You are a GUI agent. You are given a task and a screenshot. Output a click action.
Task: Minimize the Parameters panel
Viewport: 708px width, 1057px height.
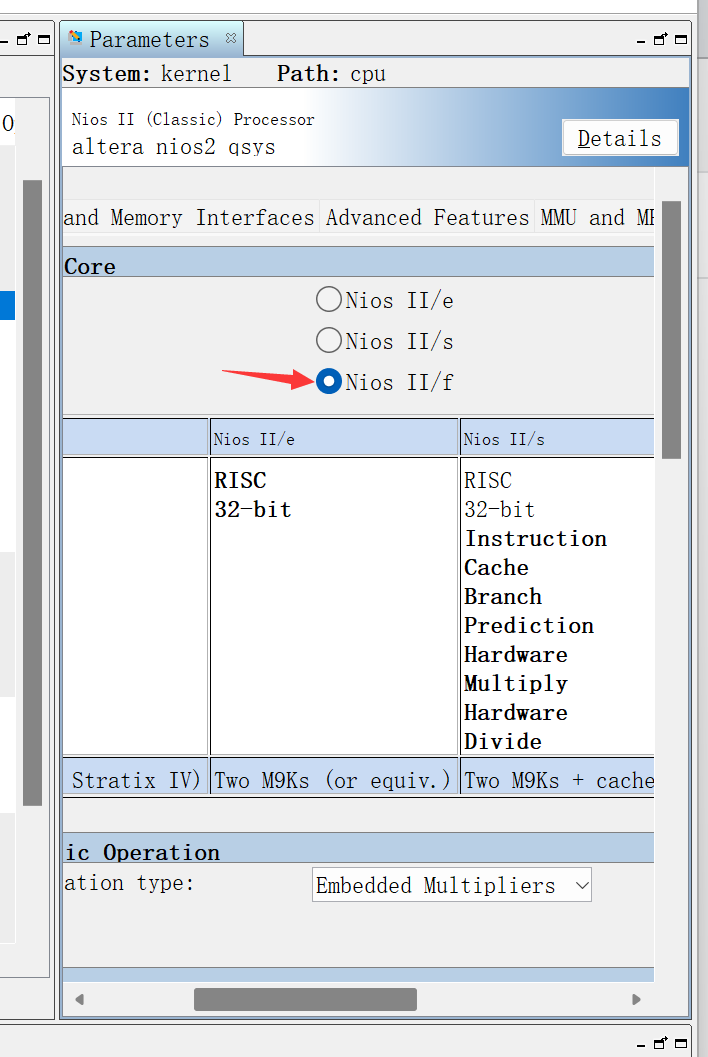coord(641,42)
